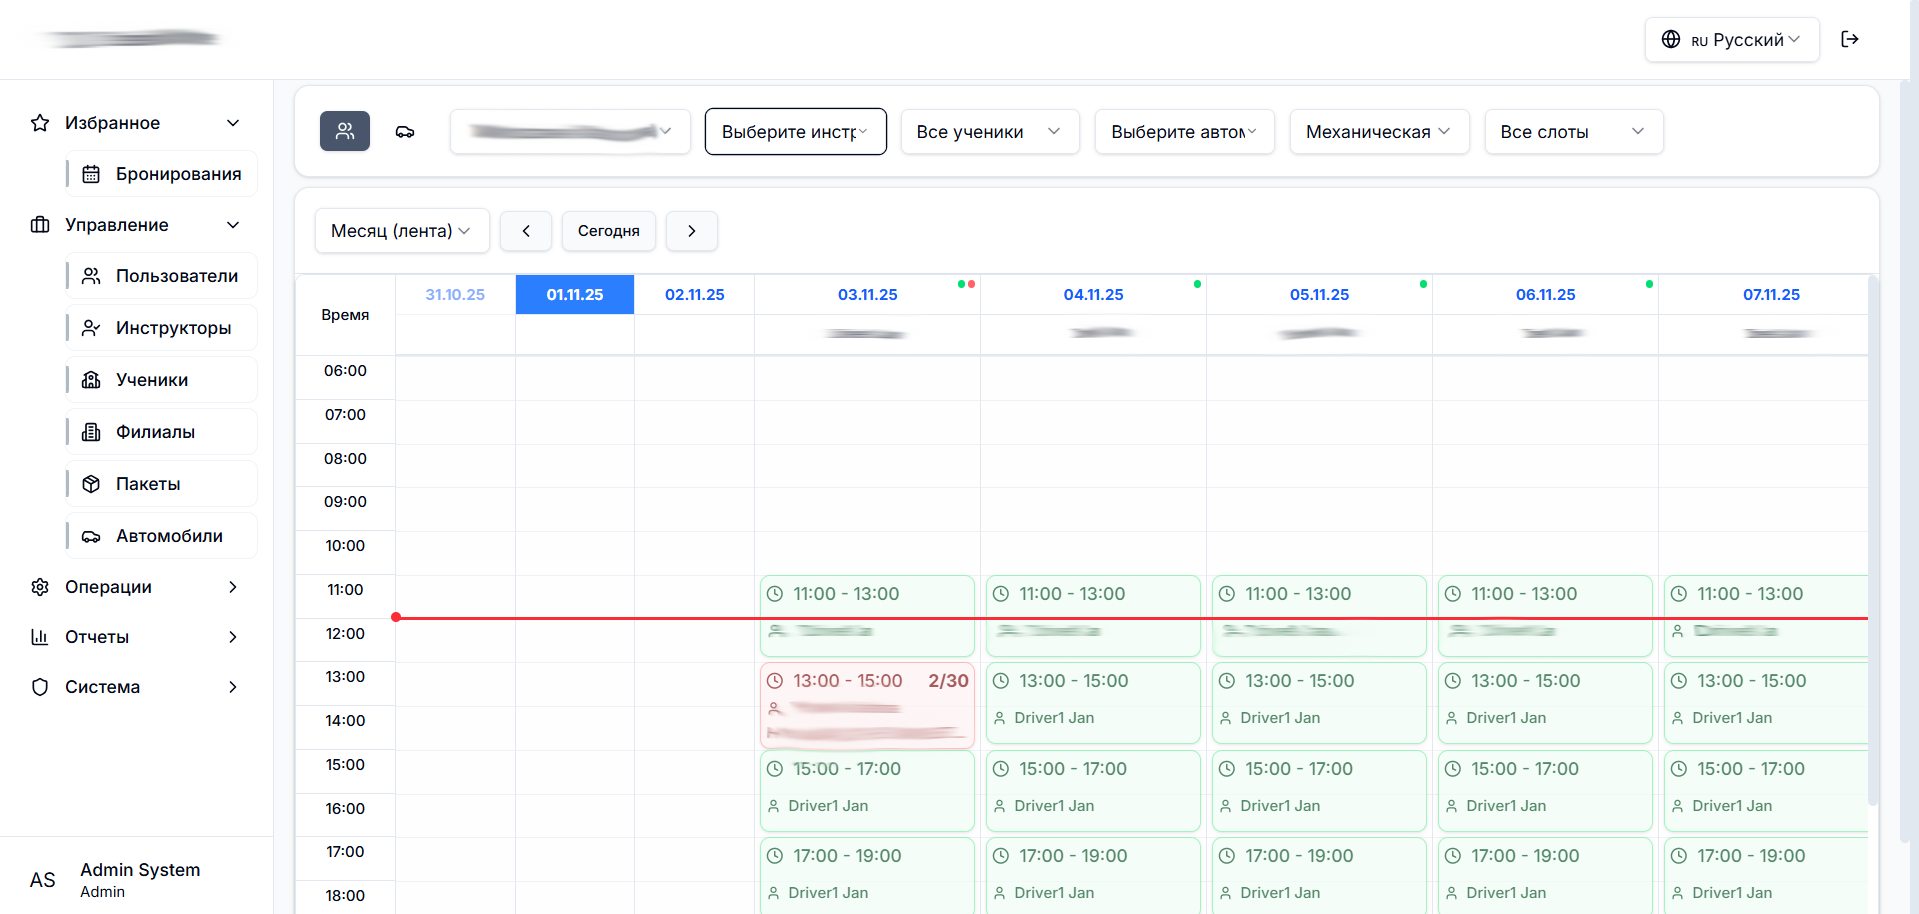Screen dimensions: 1919x914
Task: Open the Русский language dropdown
Action: coord(1731,40)
